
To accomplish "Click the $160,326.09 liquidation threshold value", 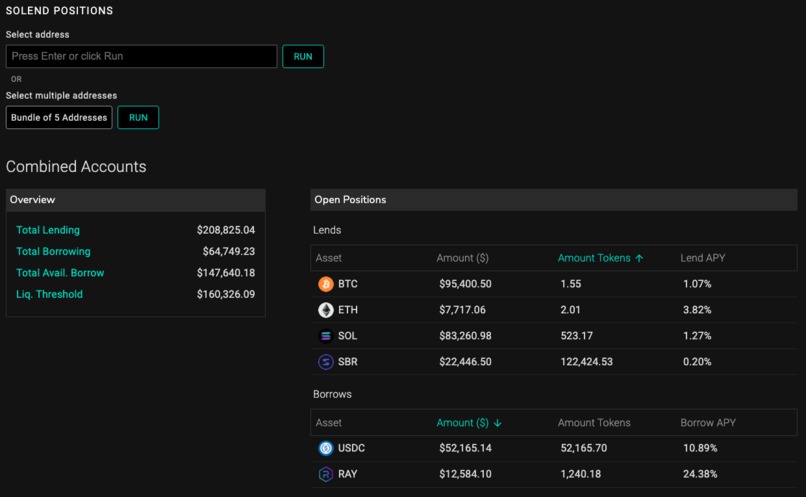I will pos(226,294).
